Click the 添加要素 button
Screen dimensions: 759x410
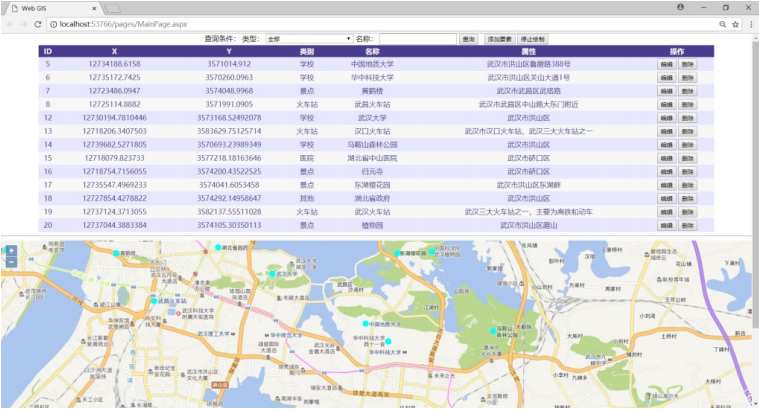coord(500,39)
